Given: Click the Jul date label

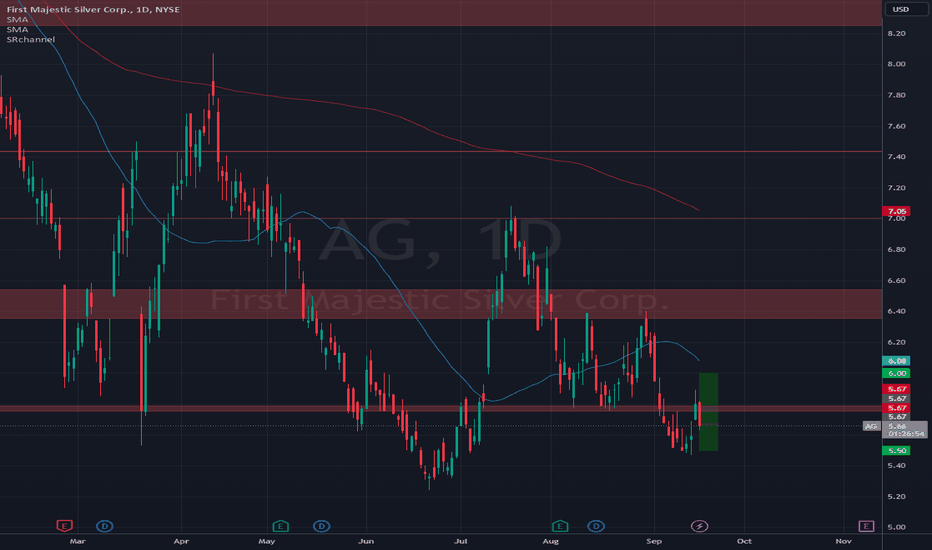Looking at the screenshot, I should coord(461,541).
